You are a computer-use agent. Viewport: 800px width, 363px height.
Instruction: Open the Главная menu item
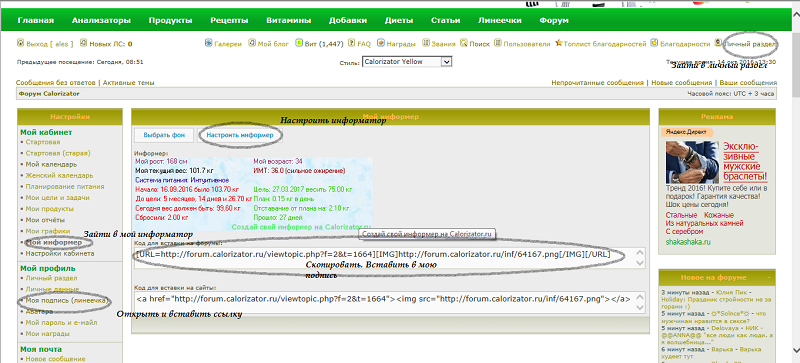tap(36, 21)
